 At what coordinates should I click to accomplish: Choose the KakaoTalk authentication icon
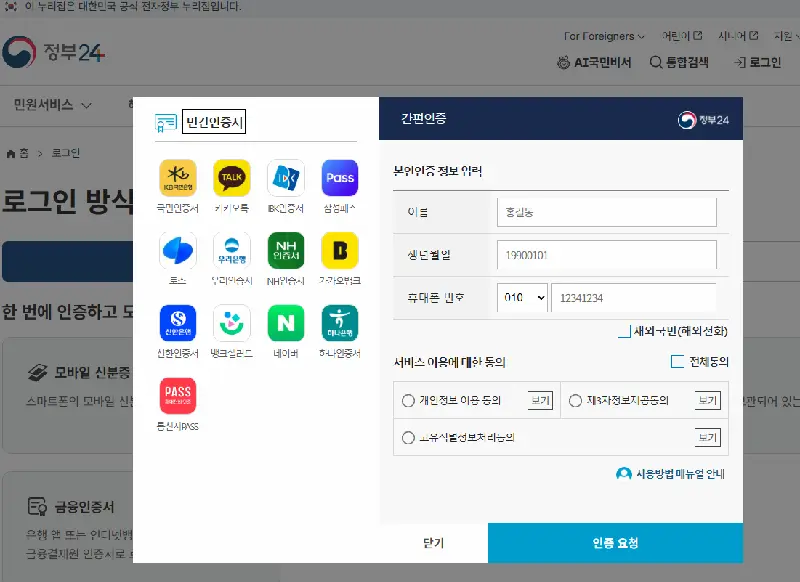232,178
